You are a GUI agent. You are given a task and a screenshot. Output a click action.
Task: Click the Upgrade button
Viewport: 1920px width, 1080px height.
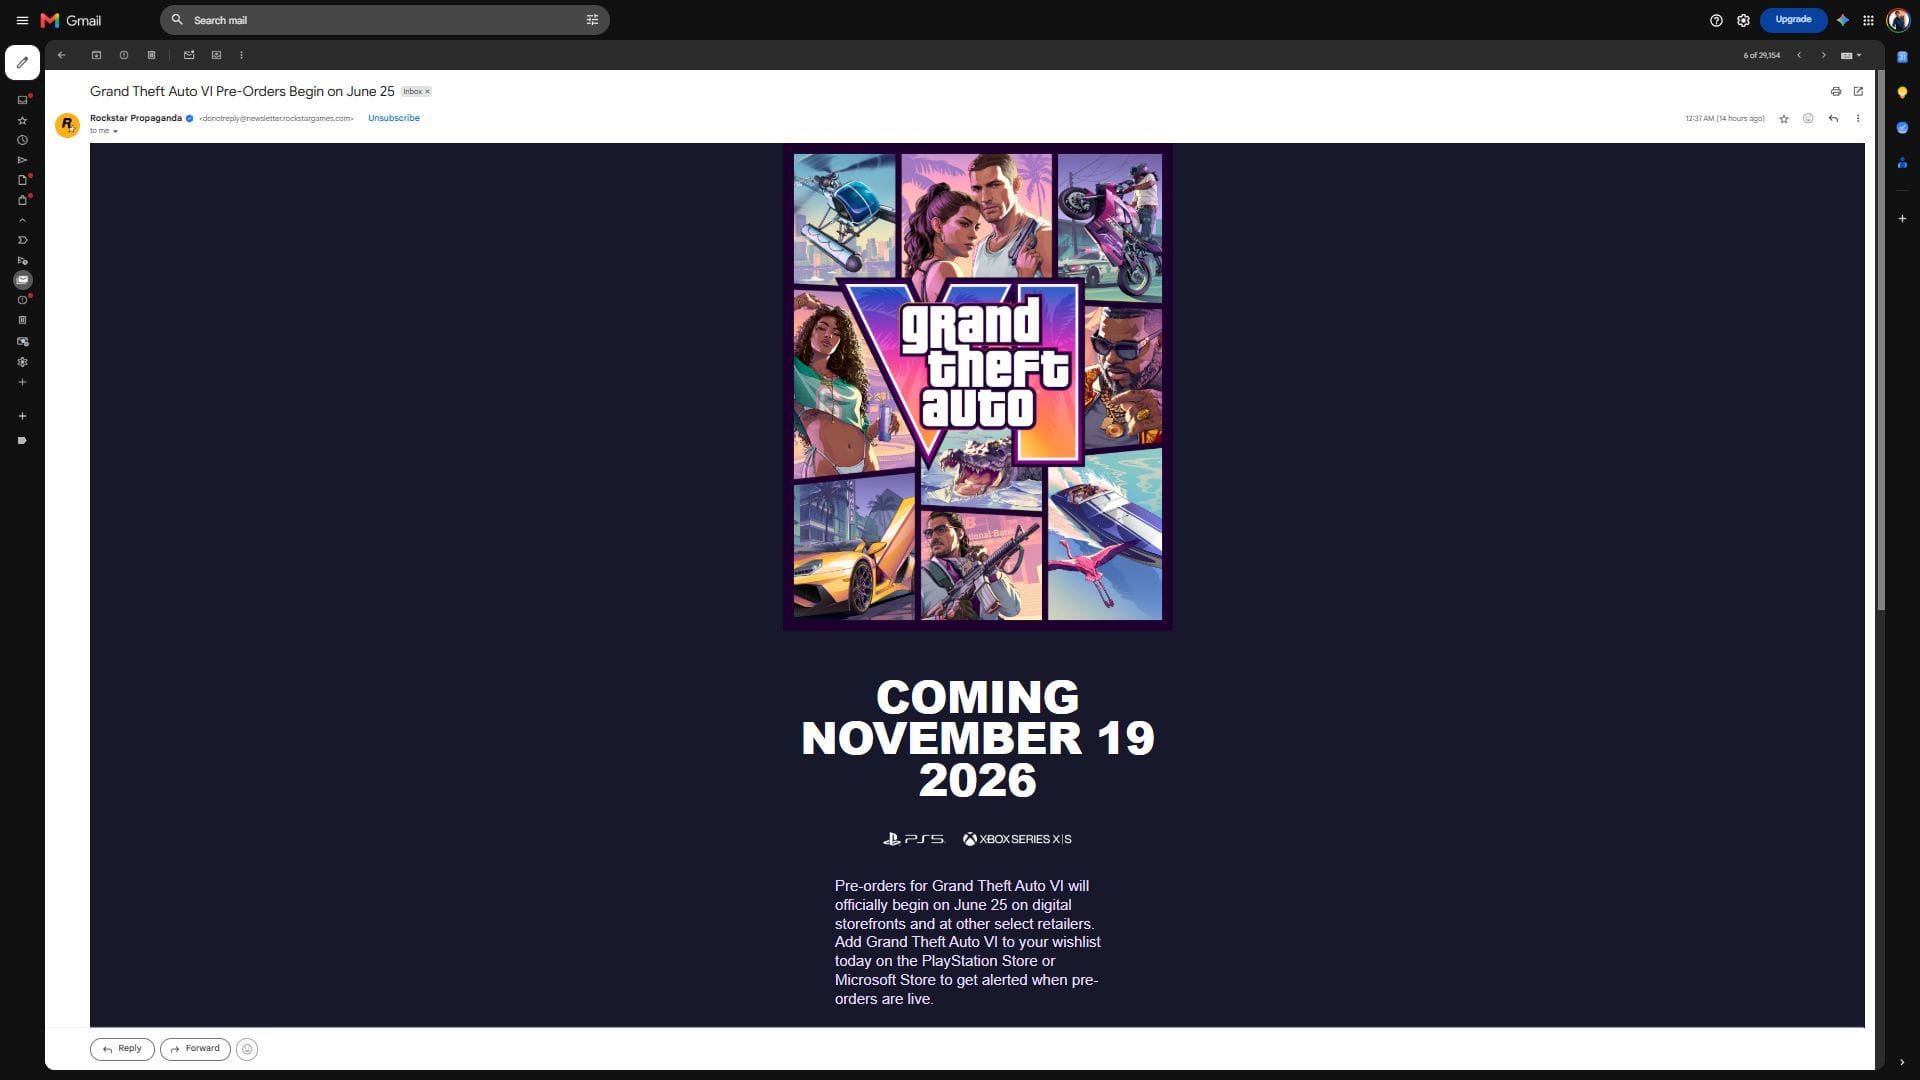coord(1793,19)
